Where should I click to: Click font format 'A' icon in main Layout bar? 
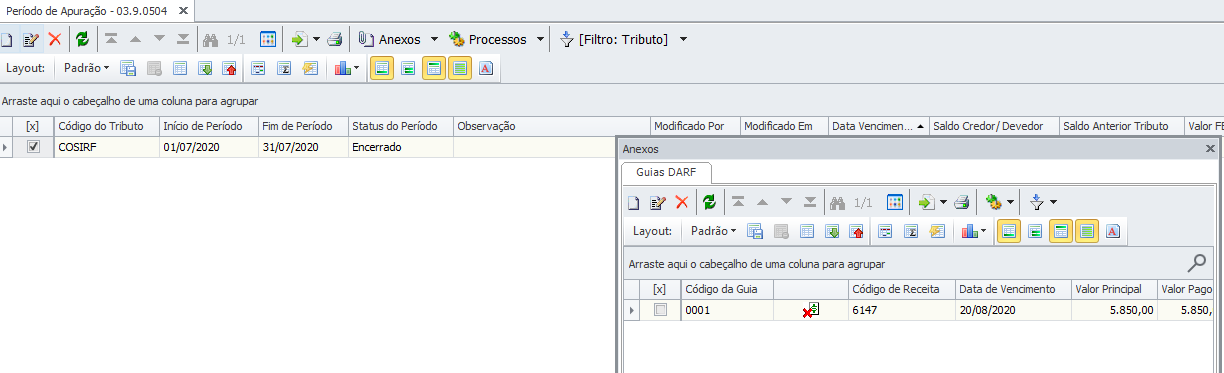[x=486, y=68]
